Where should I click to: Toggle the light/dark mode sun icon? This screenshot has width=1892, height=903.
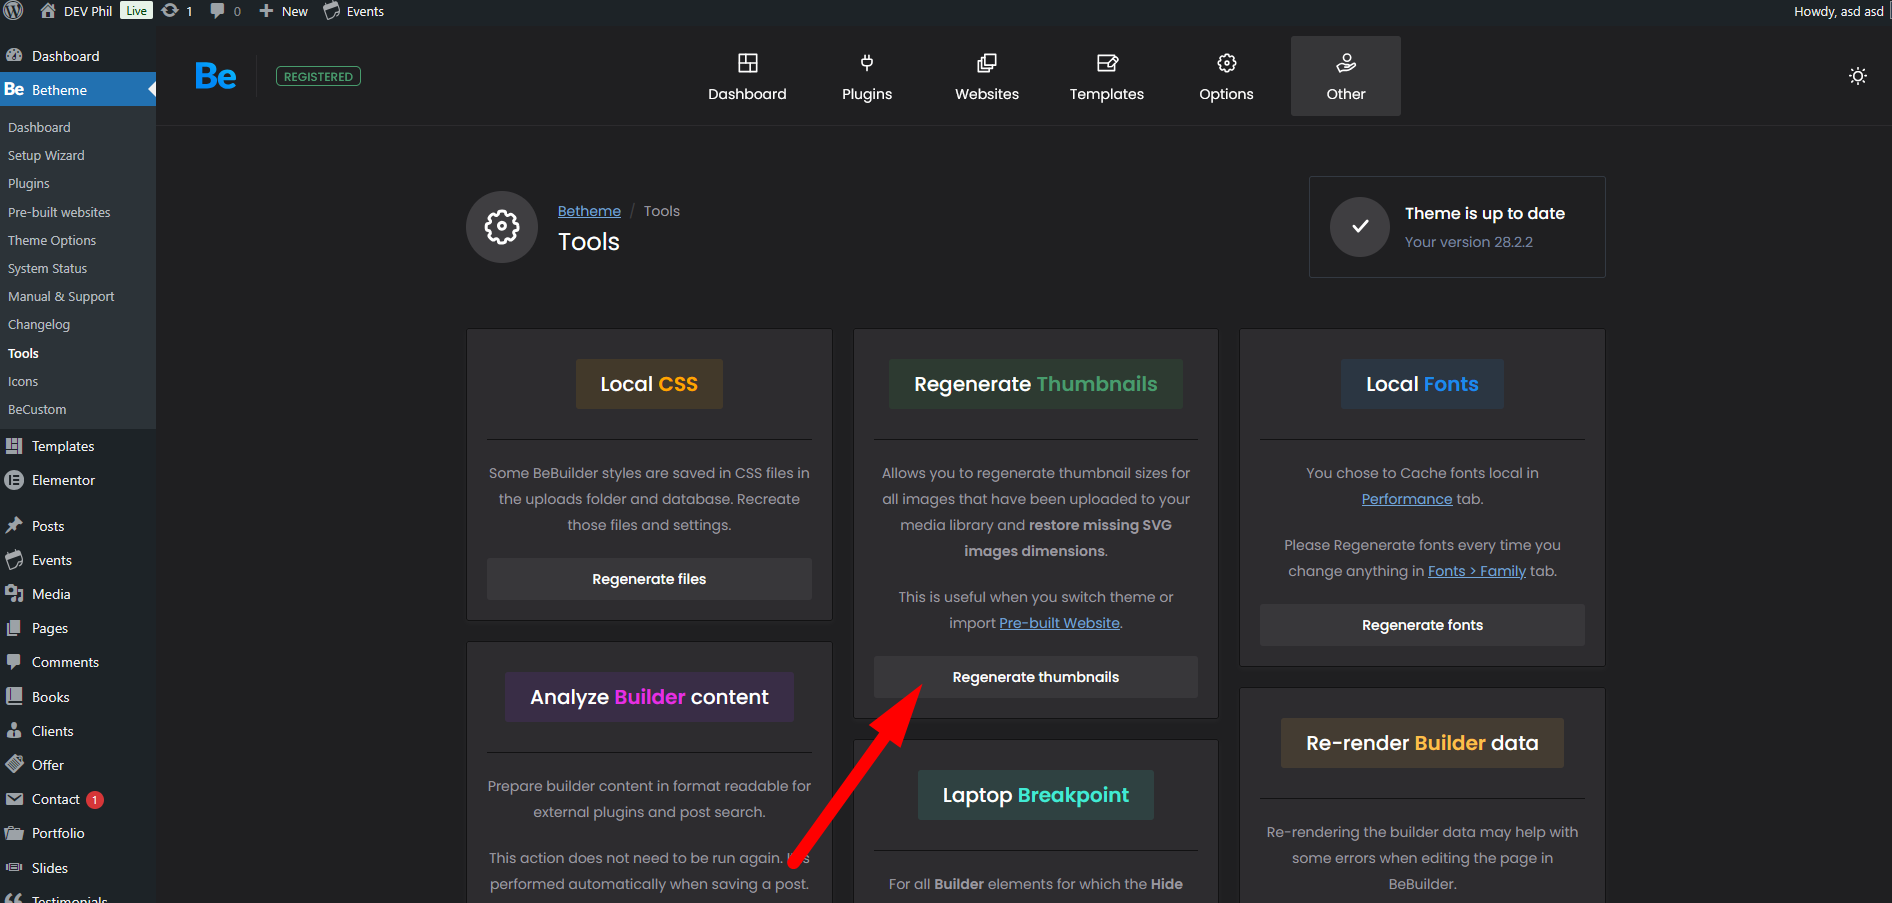(1857, 76)
